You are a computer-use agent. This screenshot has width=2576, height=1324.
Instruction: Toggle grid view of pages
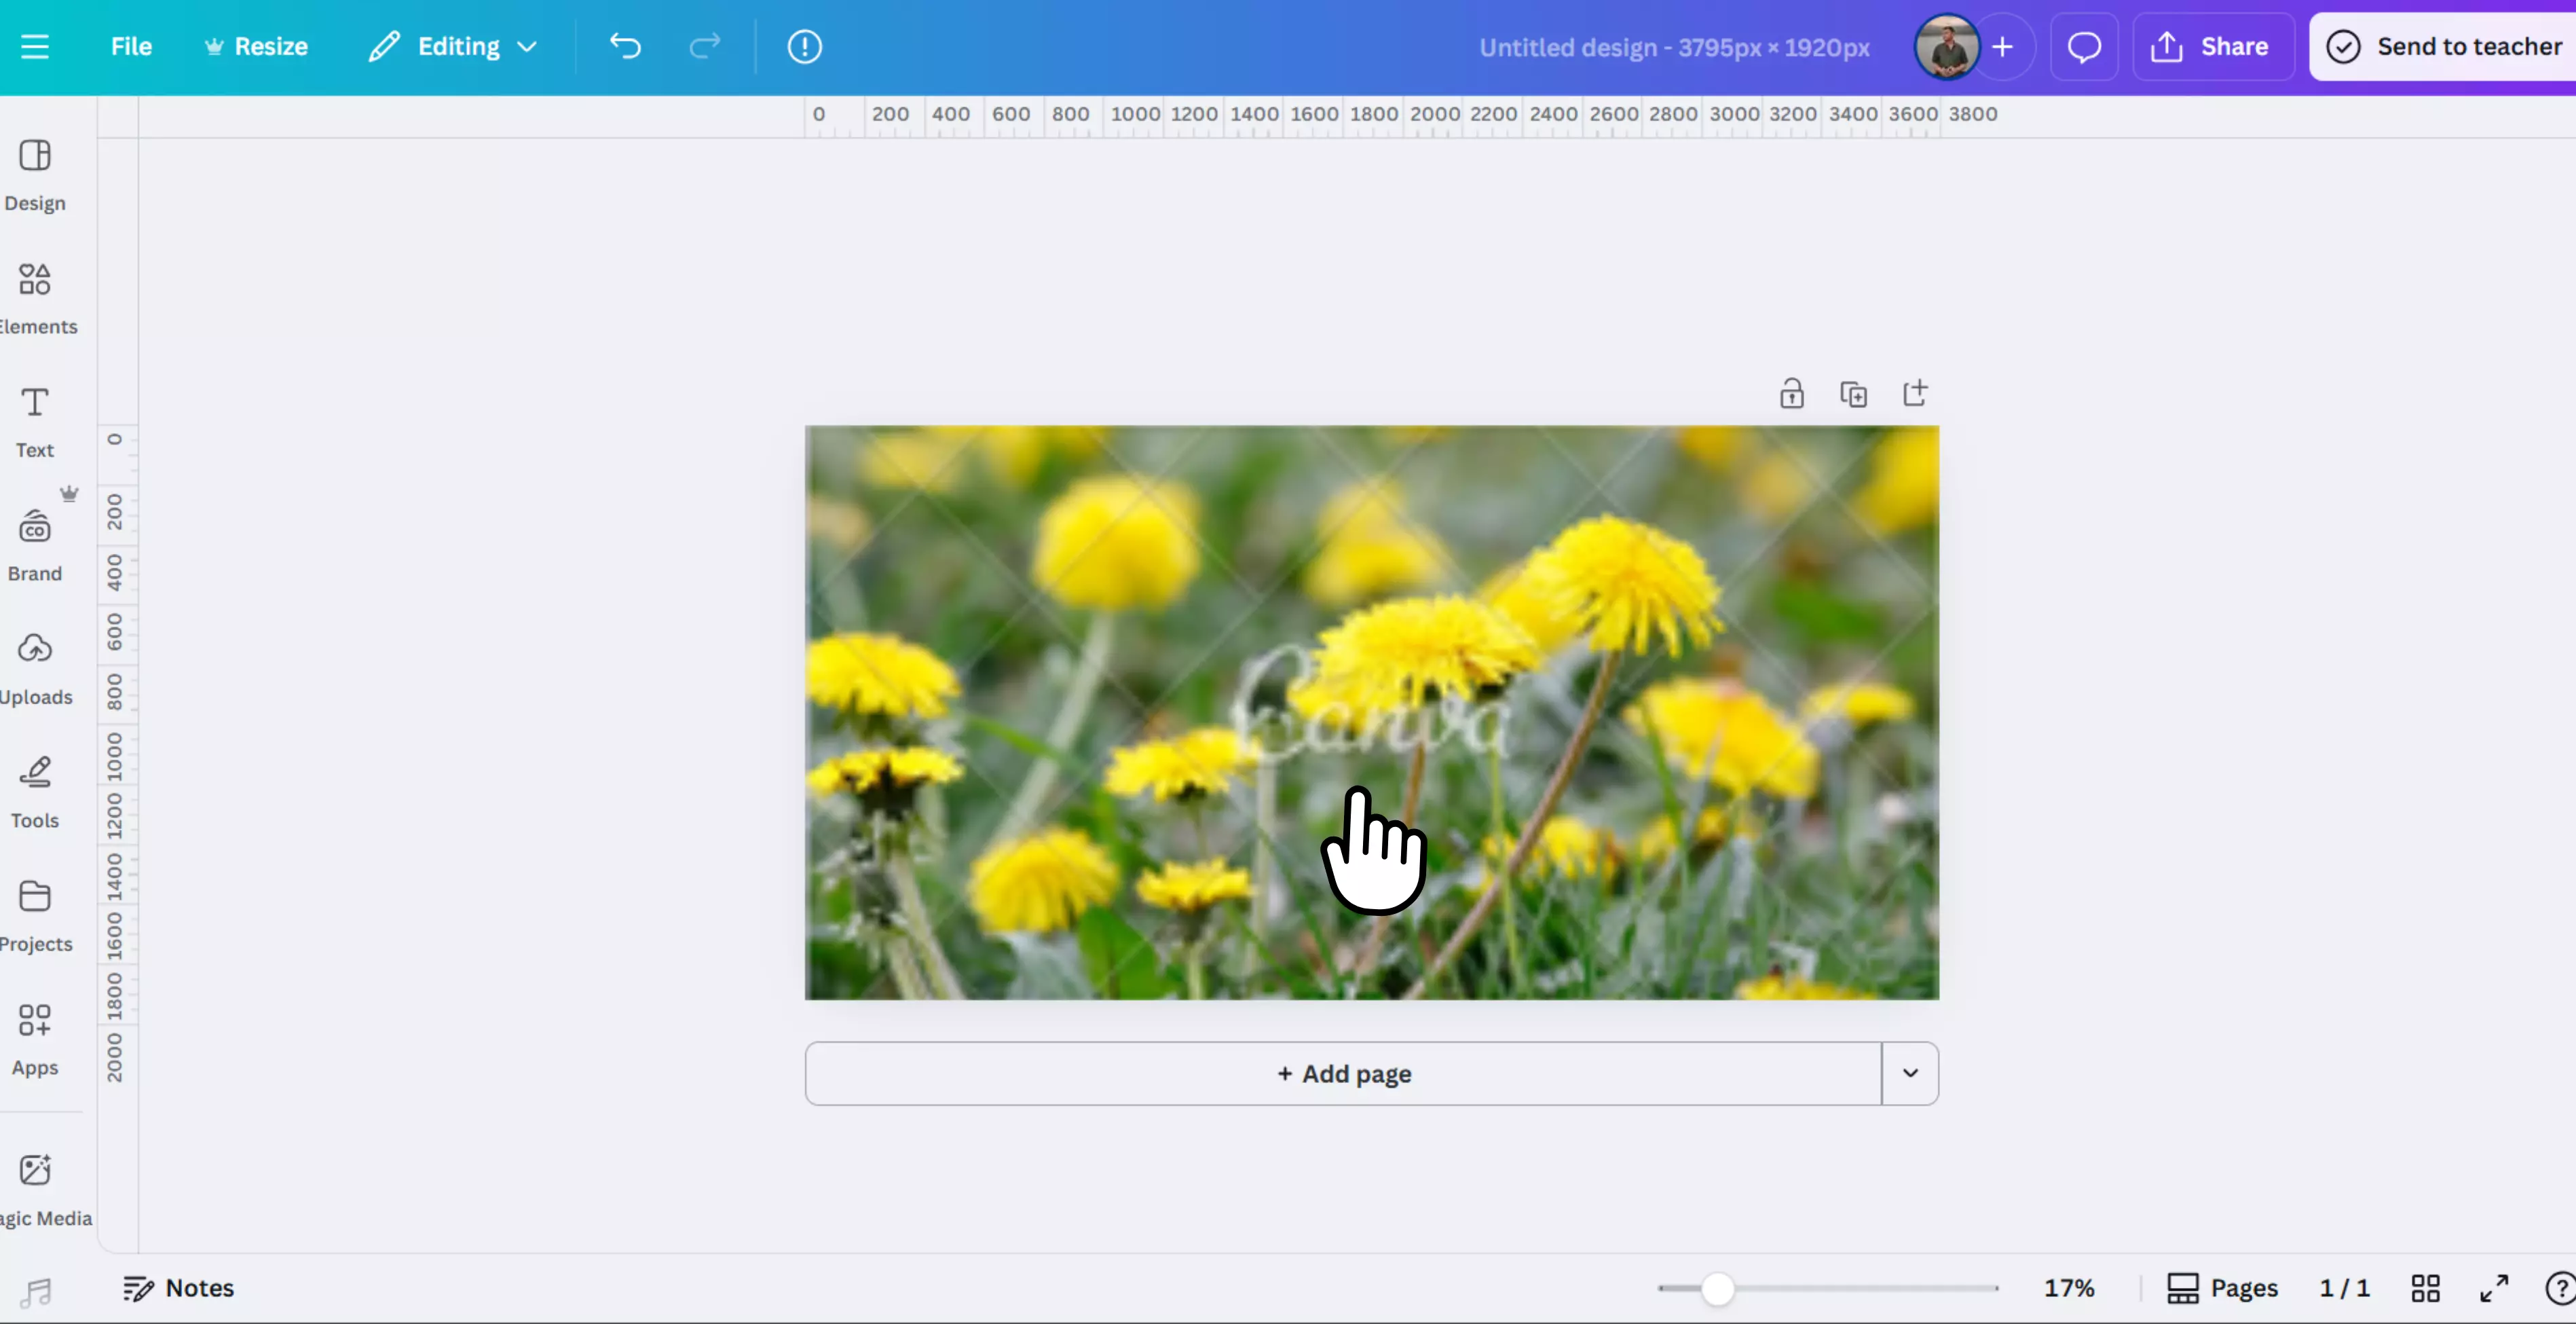tap(2425, 1288)
